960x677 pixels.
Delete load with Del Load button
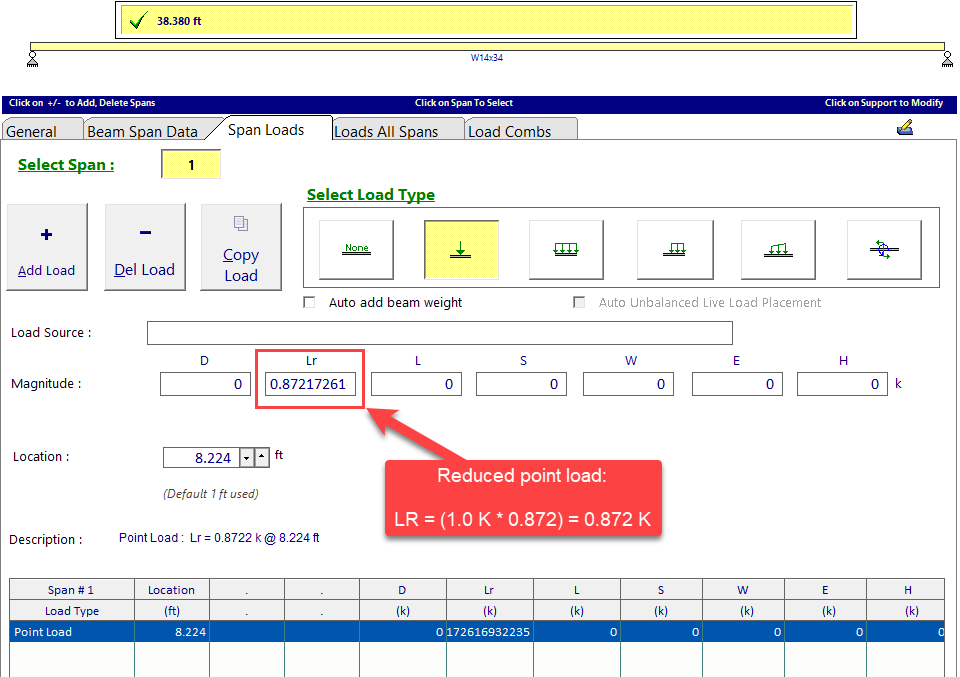[x=144, y=247]
